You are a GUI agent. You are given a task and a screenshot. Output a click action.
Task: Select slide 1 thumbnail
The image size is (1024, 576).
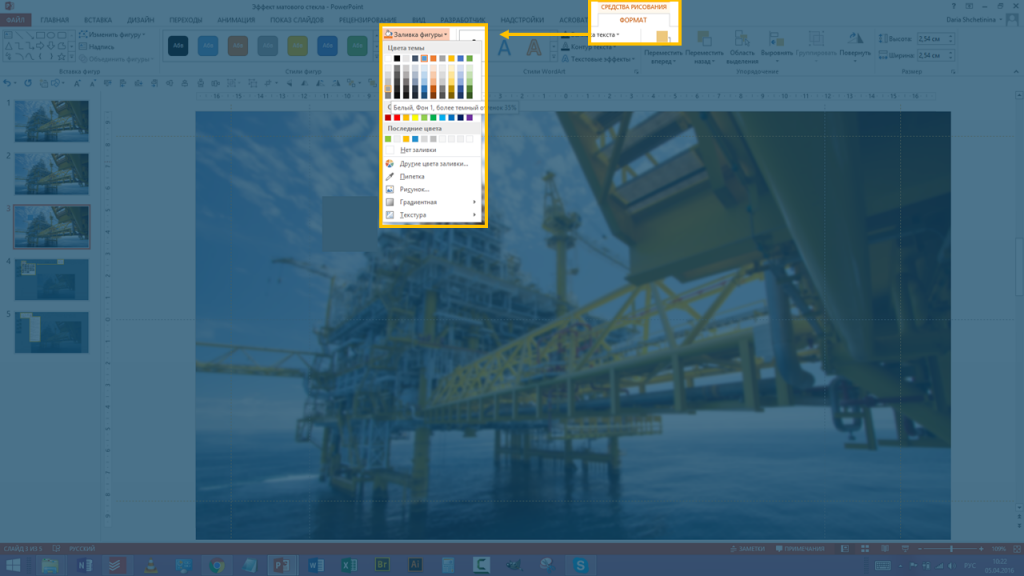pyautogui.click(x=51, y=121)
